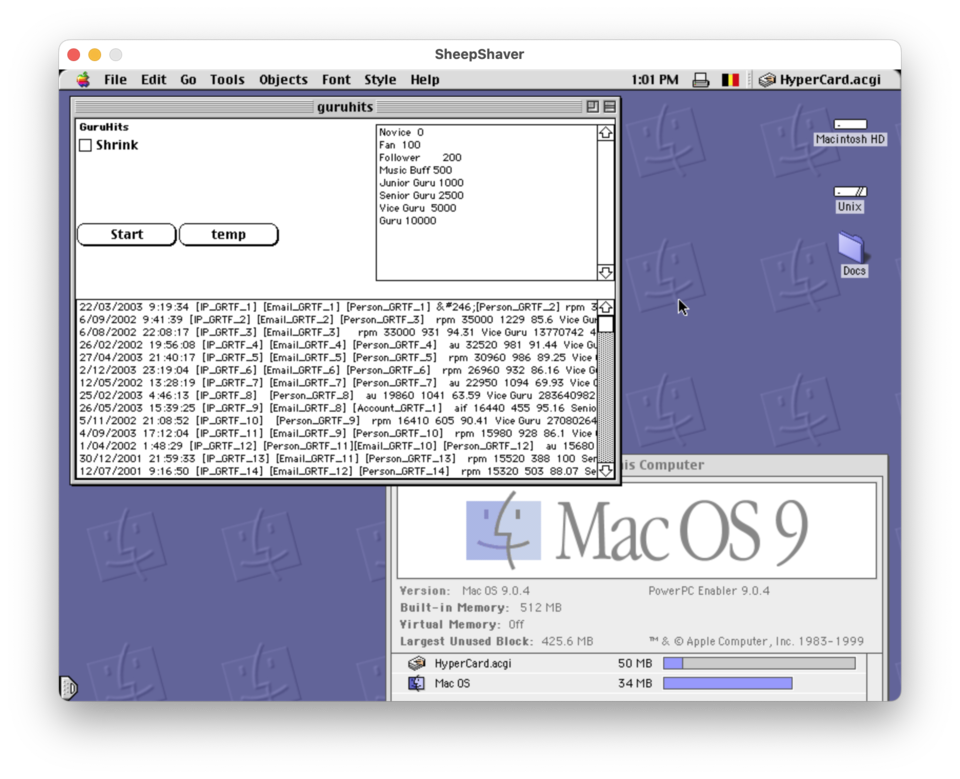This screenshot has height=779, width=960.
Task: Open the Edit menu
Action: point(153,80)
